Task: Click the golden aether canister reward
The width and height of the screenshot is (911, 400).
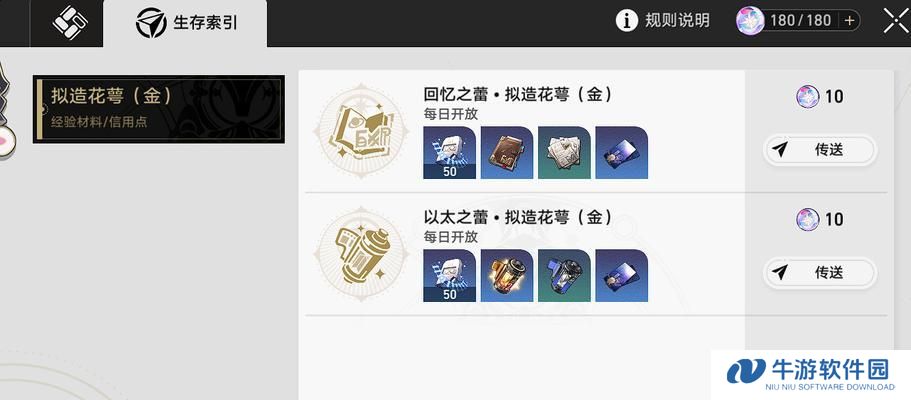Action: tap(507, 276)
